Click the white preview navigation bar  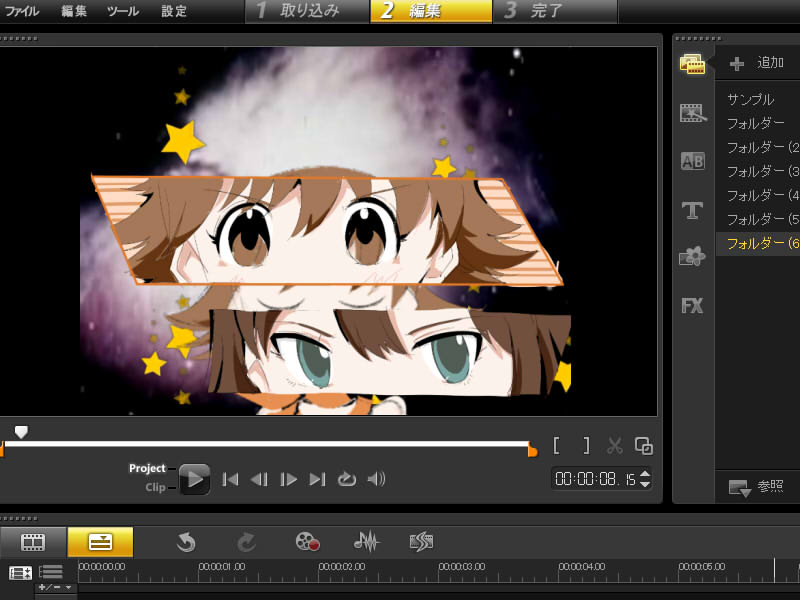(267, 444)
